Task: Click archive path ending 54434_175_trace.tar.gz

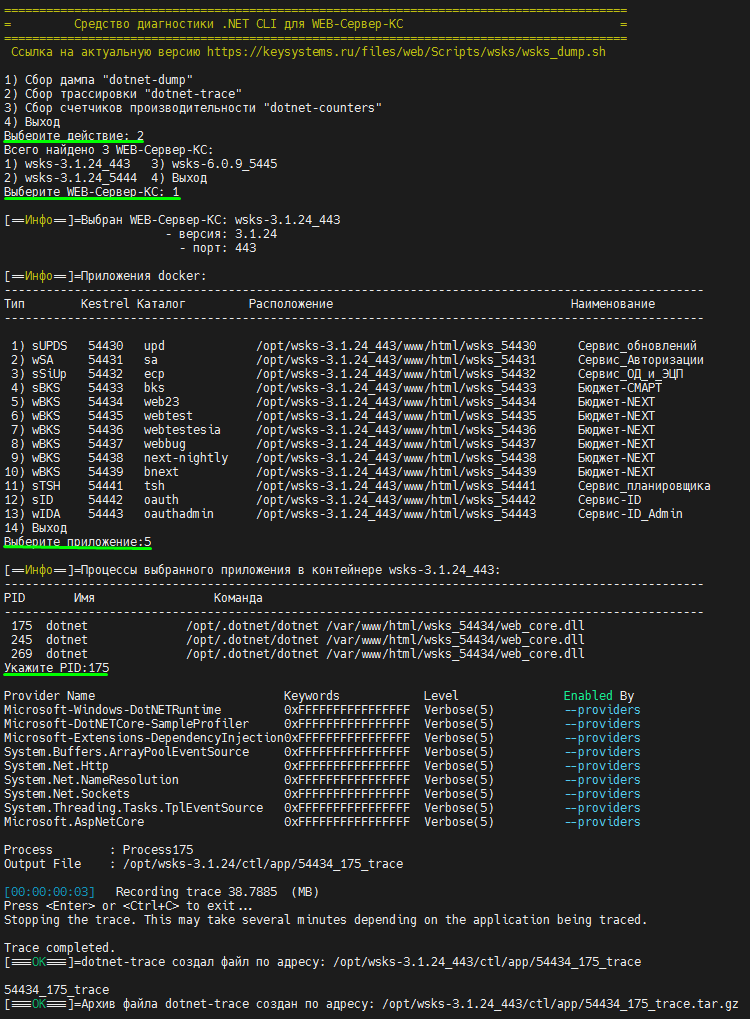Action: [560, 1004]
